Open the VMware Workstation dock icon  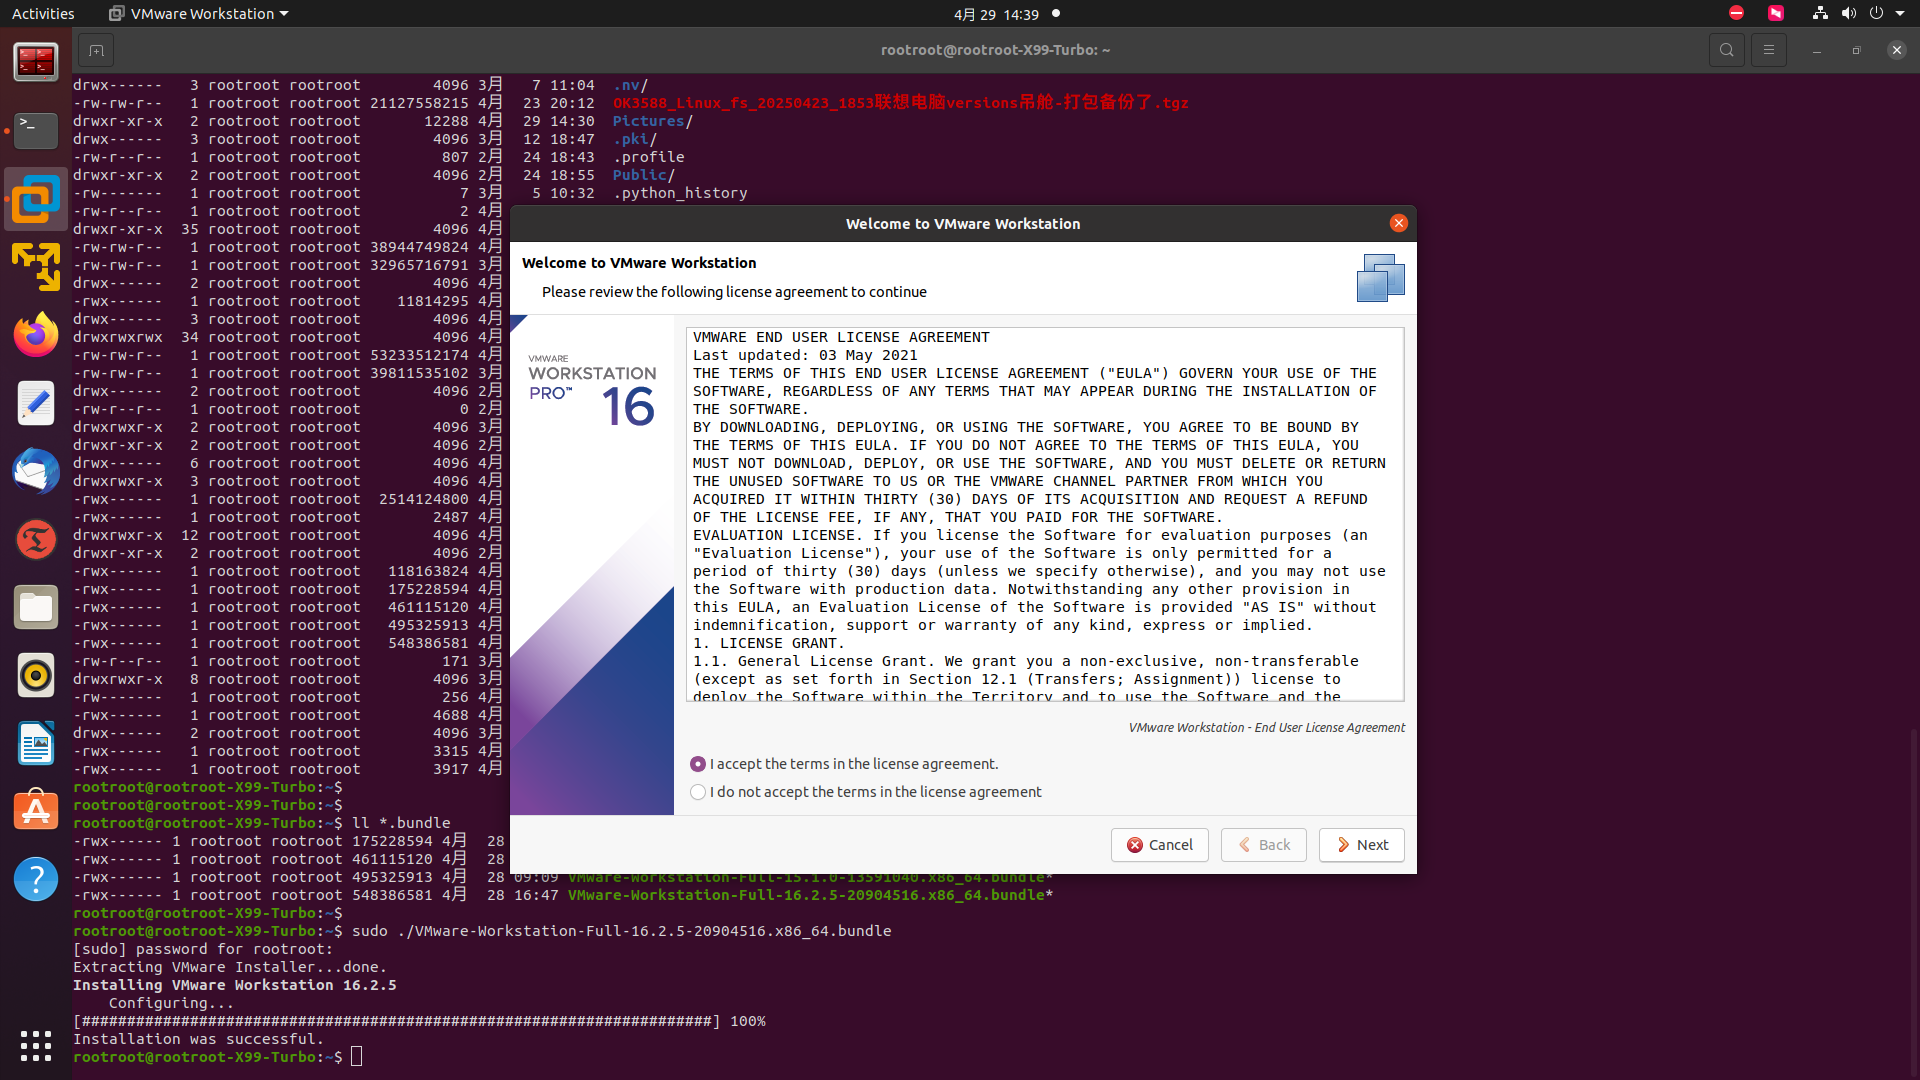tap(36, 200)
